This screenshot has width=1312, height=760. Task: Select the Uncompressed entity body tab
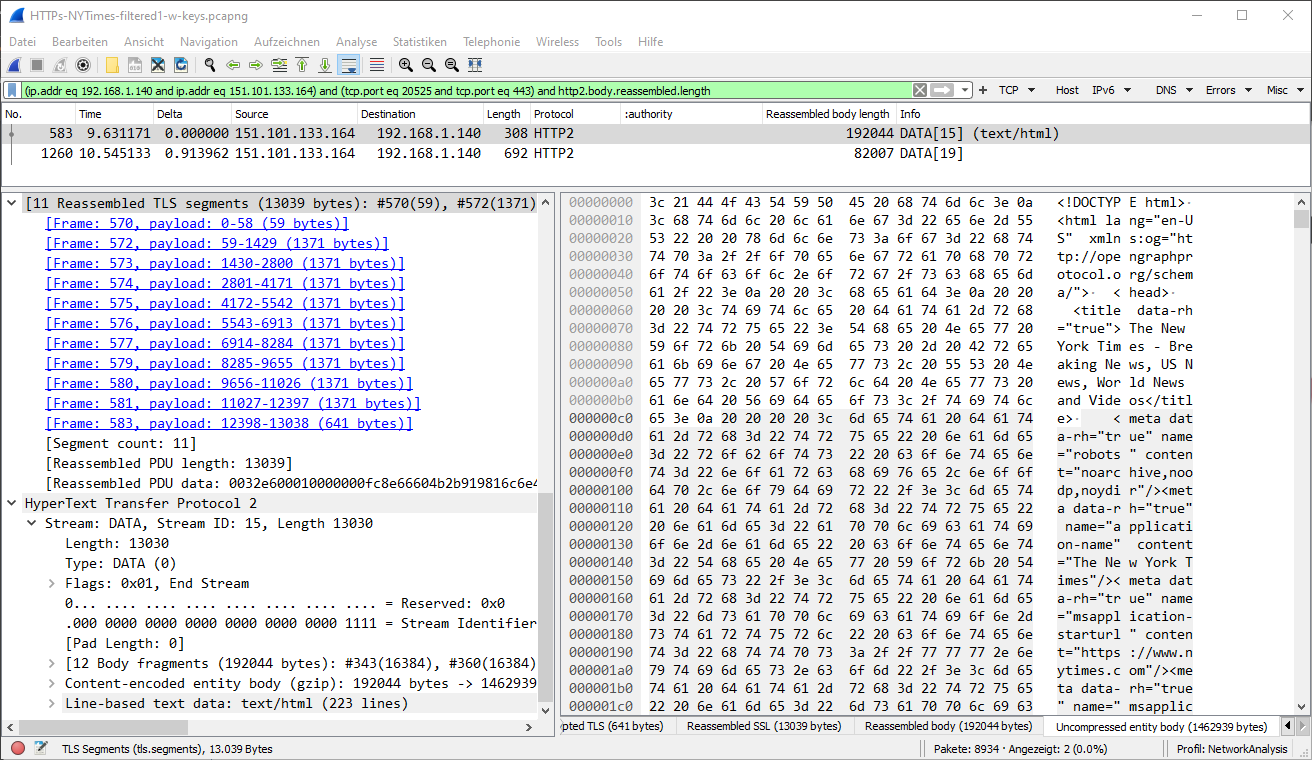[x=1161, y=727]
